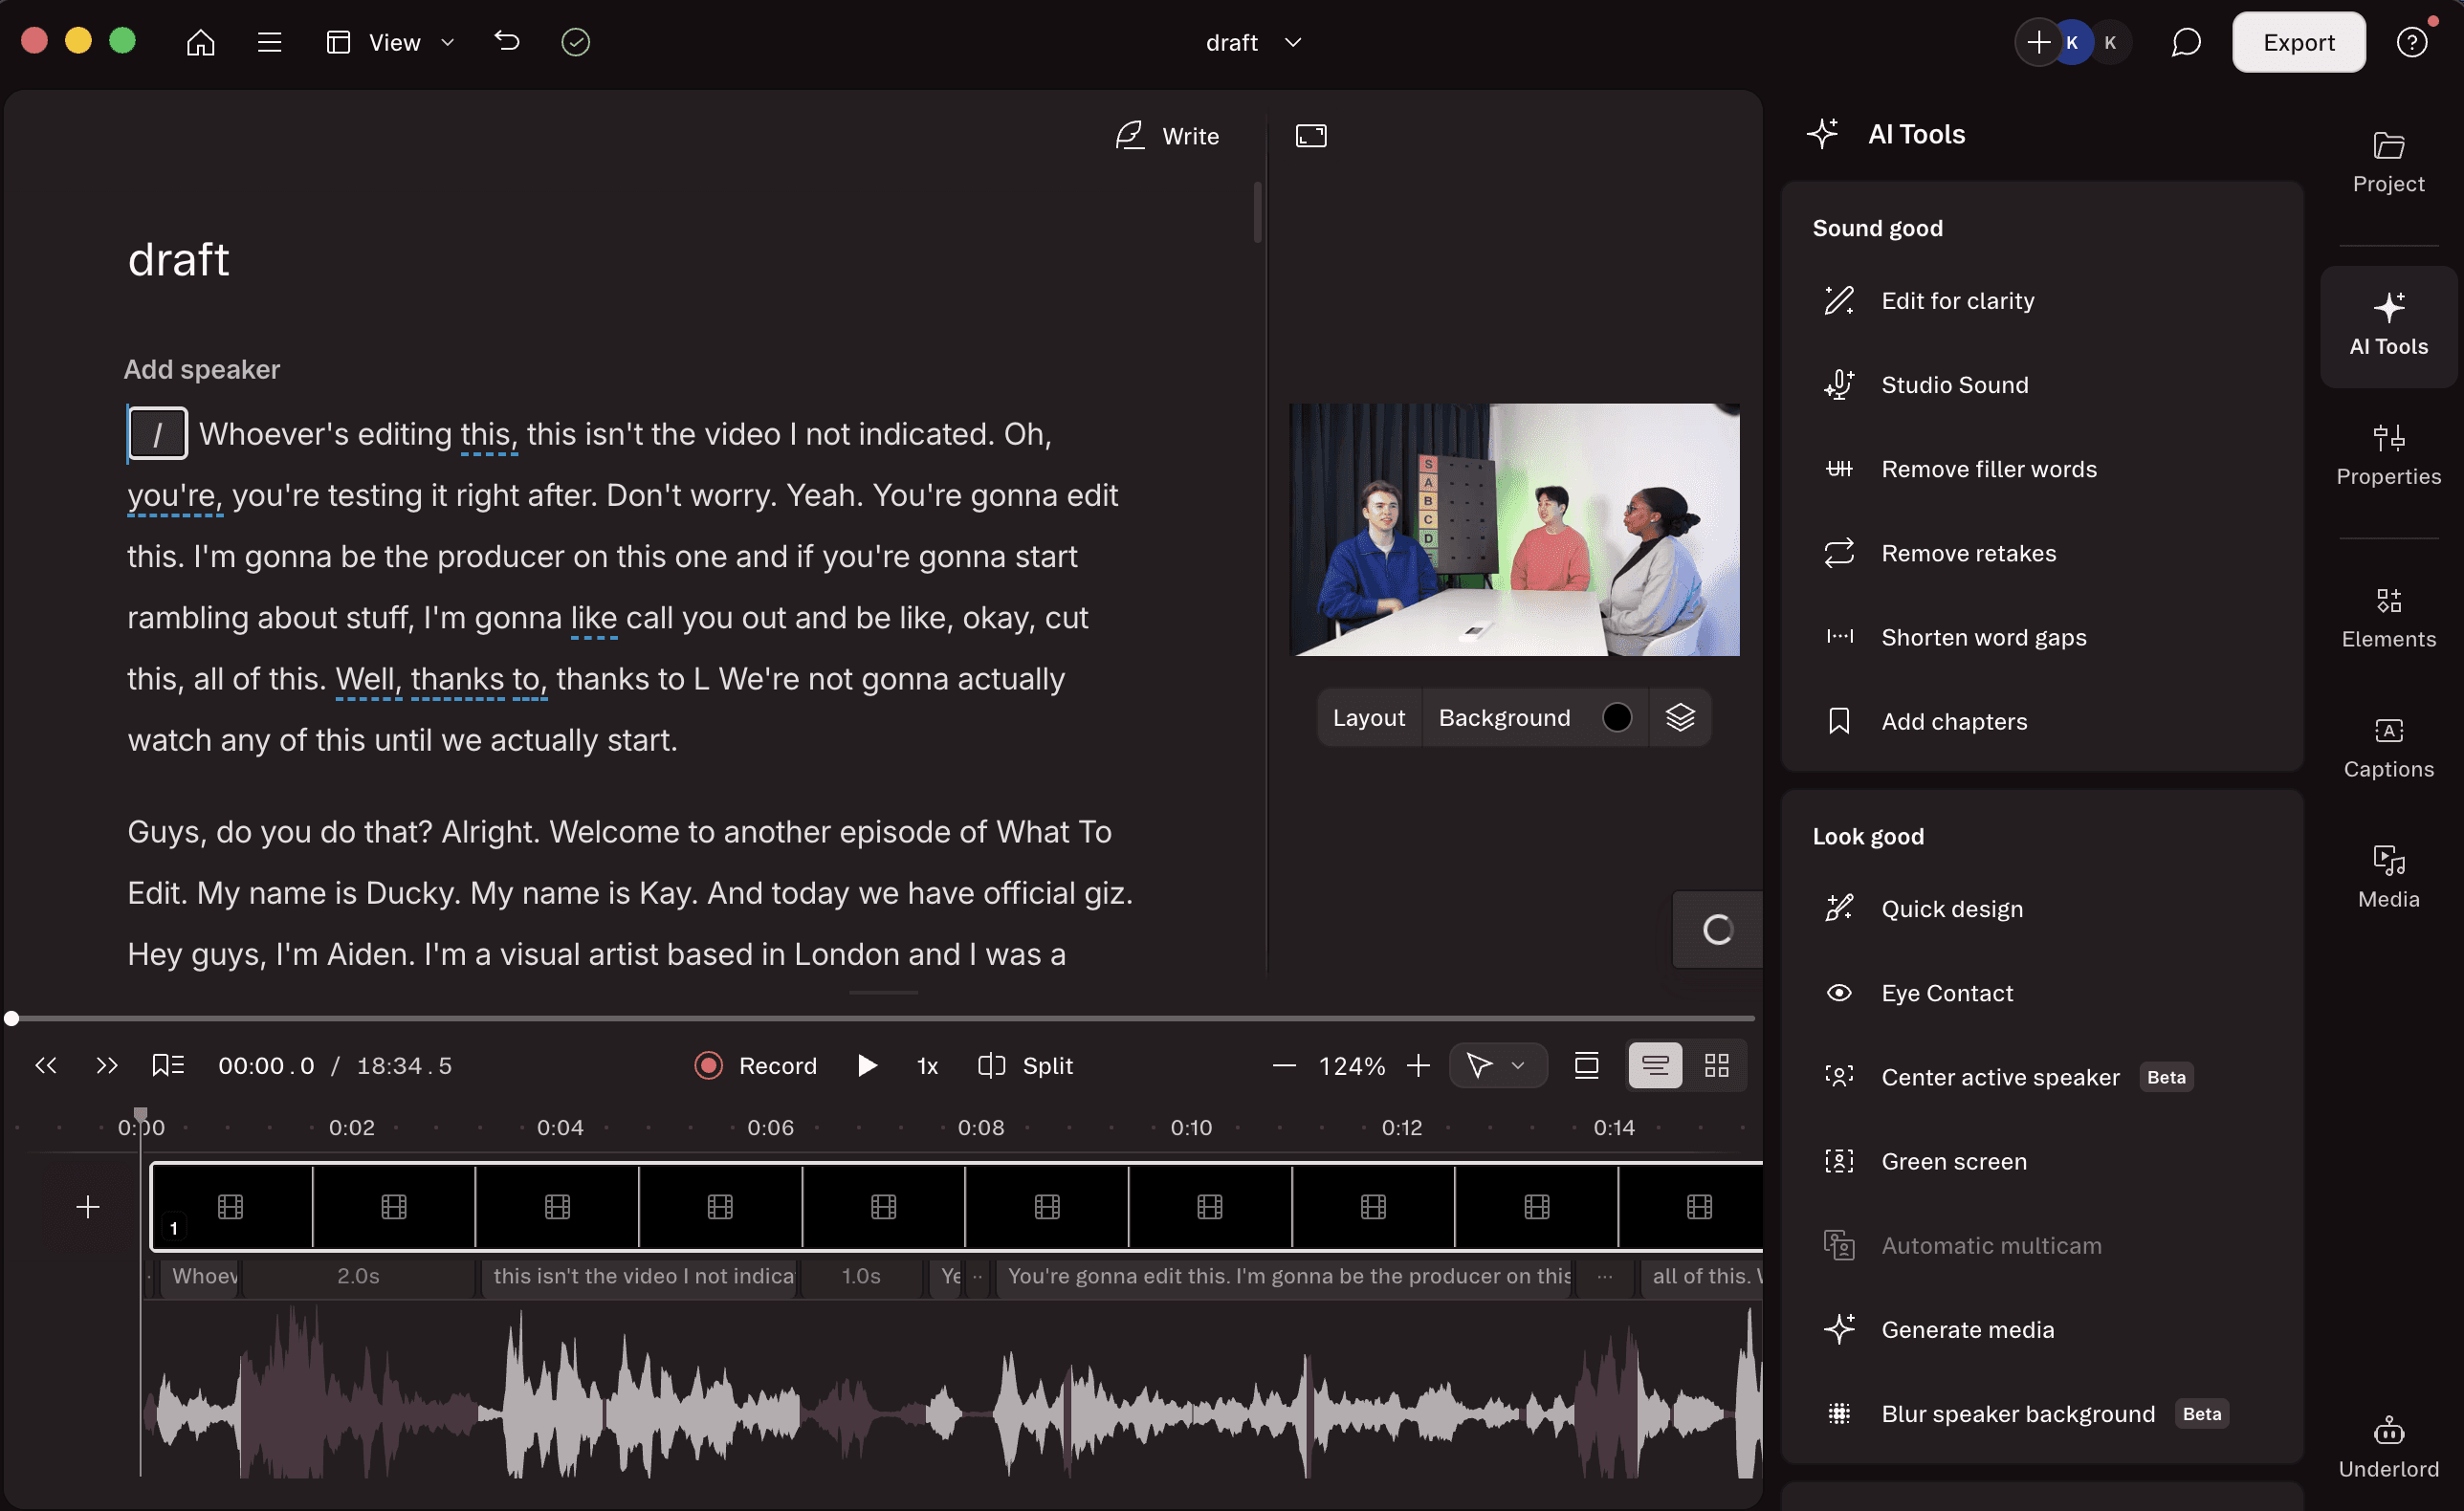Click the Add speaker link
Screen dimensions: 2464x1511
point(202,369)
